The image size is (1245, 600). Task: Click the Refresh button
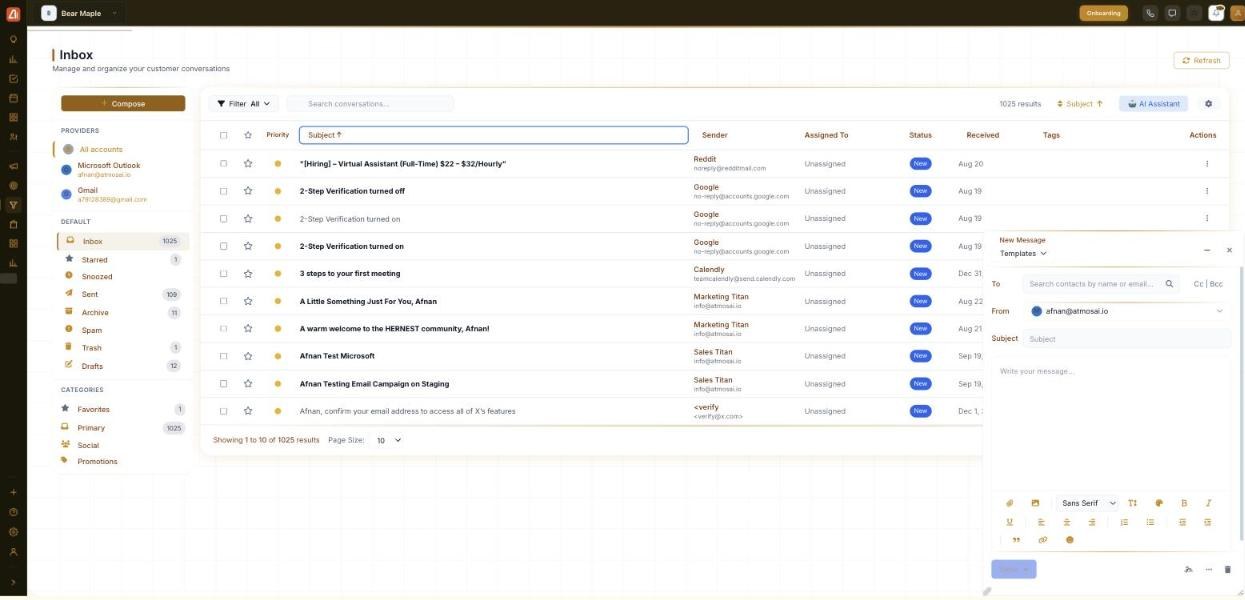[x=1201, y=60]
